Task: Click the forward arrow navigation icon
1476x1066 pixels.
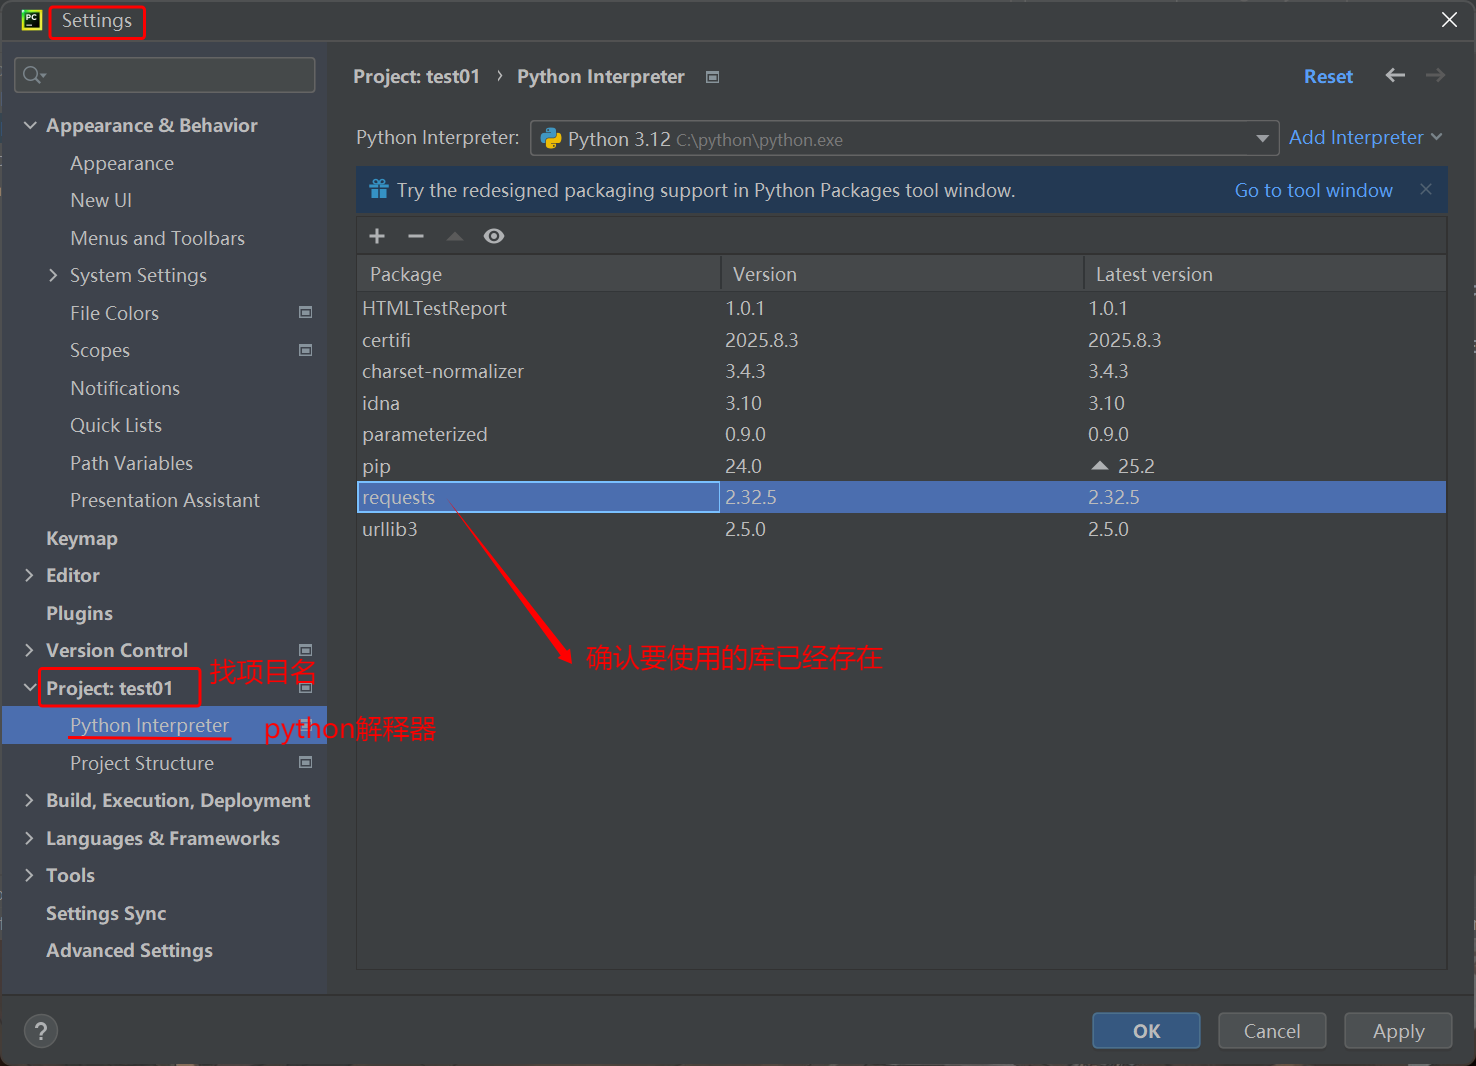Action: click(x=1435, y=76)
